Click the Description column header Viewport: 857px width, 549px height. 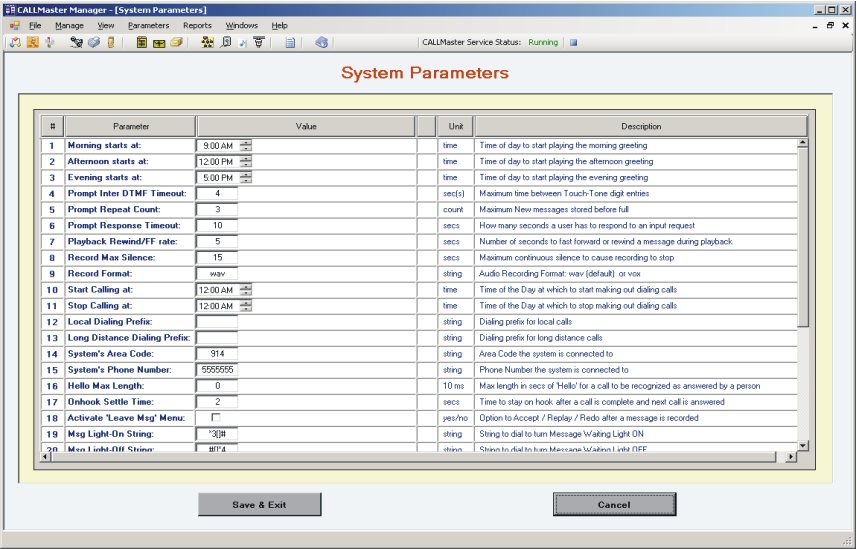[x=641, y=126]
